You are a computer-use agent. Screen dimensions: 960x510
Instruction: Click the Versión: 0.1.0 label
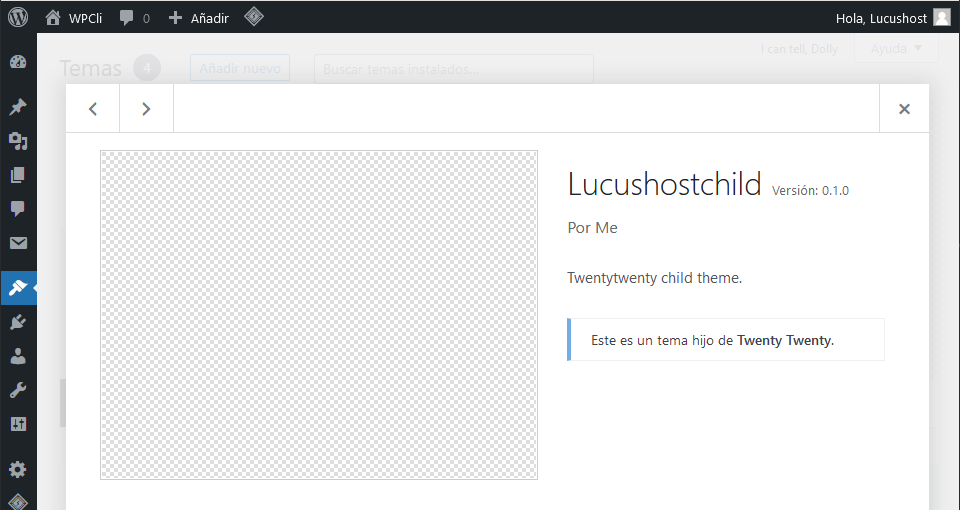[x=810, y=190]
